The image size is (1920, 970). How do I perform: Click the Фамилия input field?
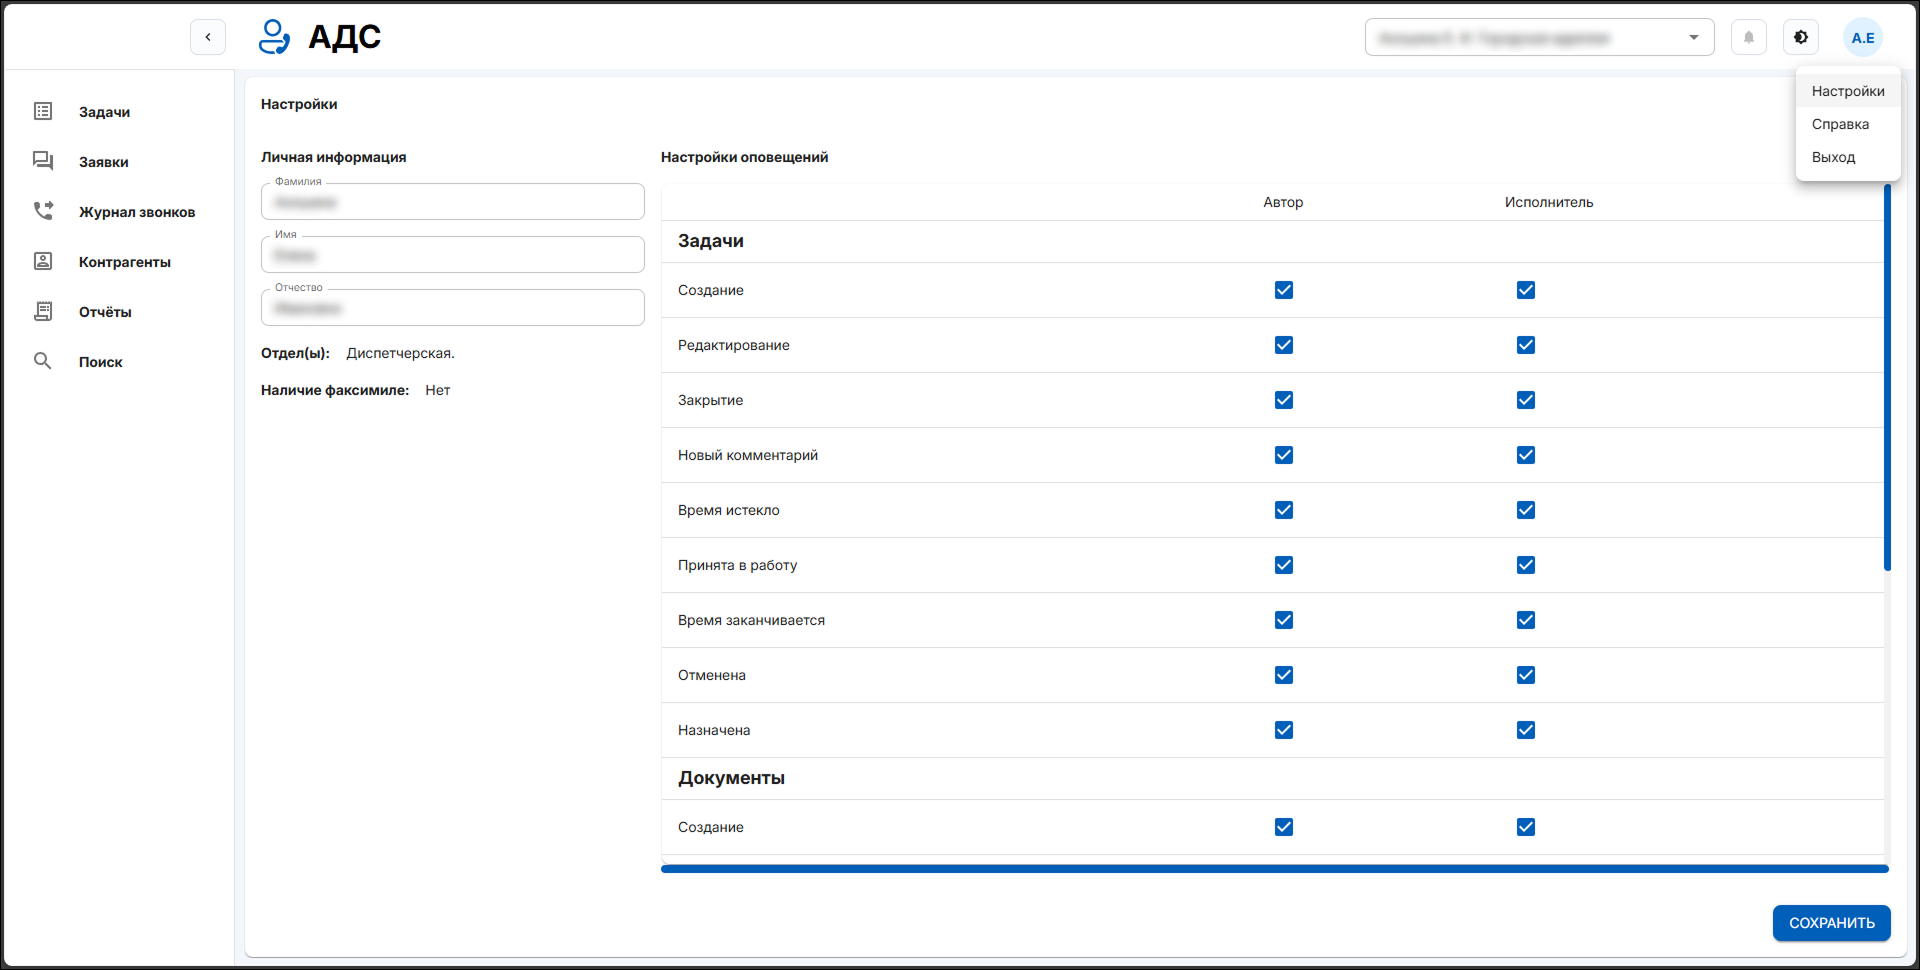(452, 202)
